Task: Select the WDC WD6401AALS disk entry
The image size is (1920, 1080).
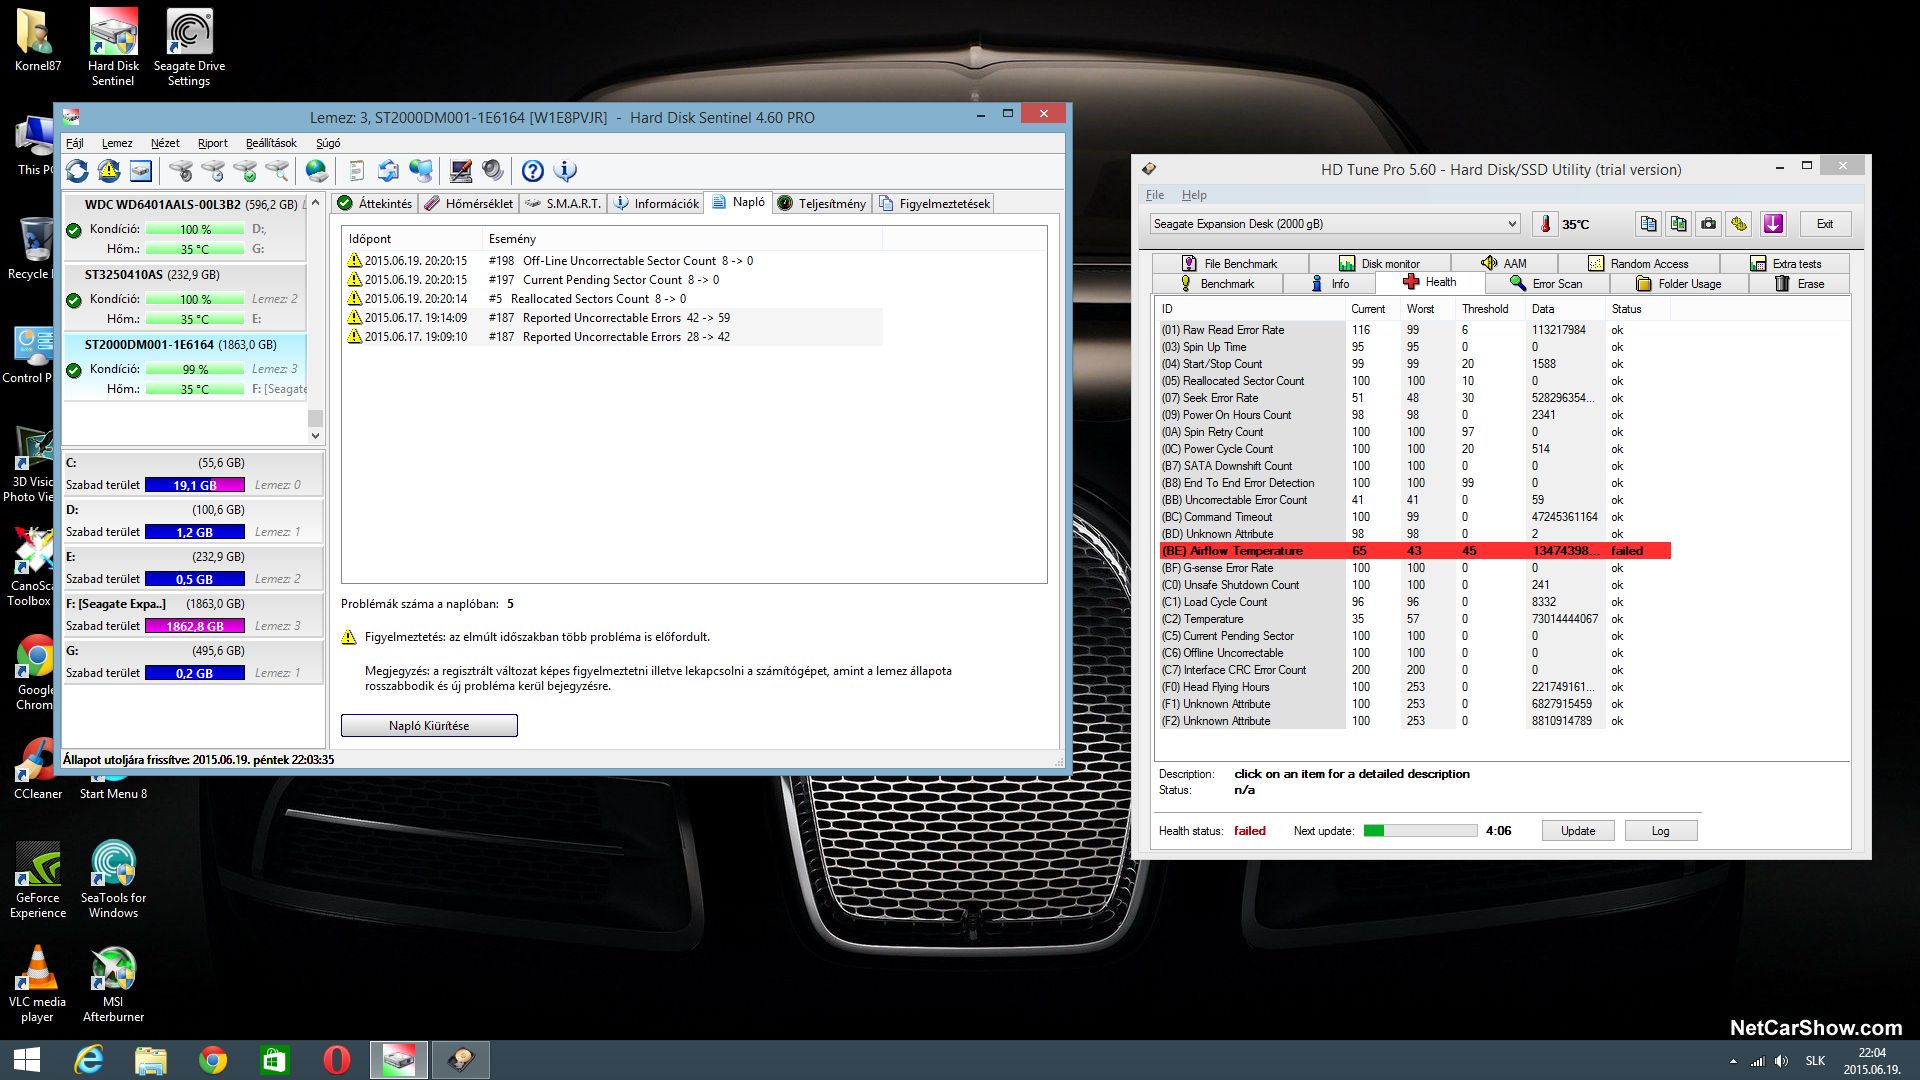Action: click(186, 227)
